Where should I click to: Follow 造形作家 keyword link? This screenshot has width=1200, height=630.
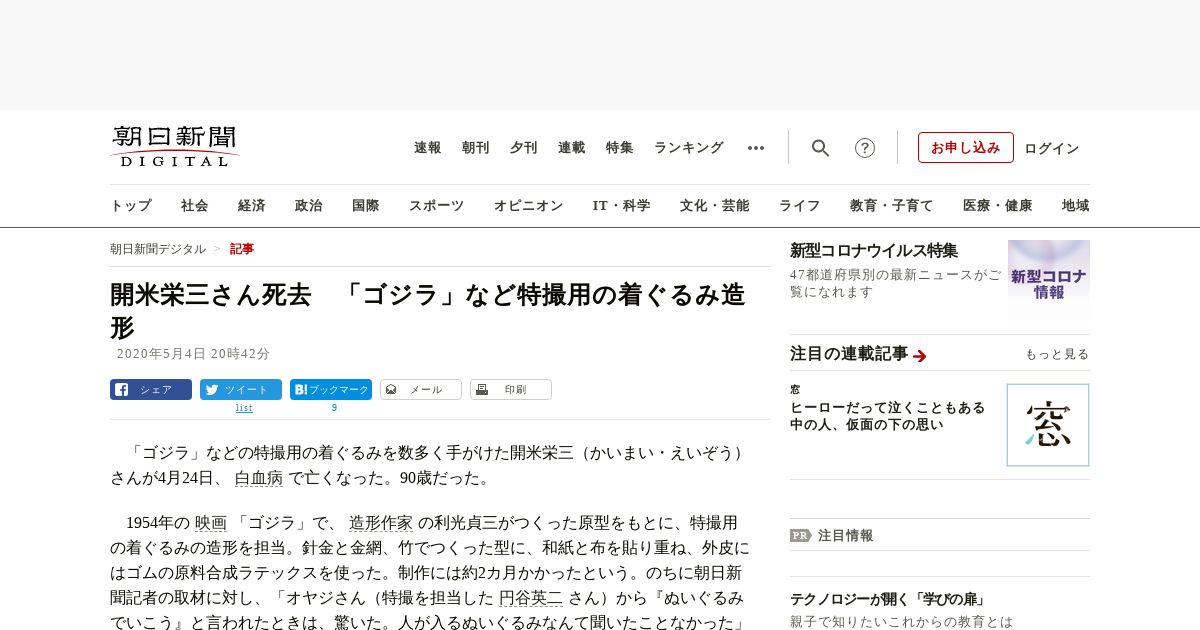point(381,523)
